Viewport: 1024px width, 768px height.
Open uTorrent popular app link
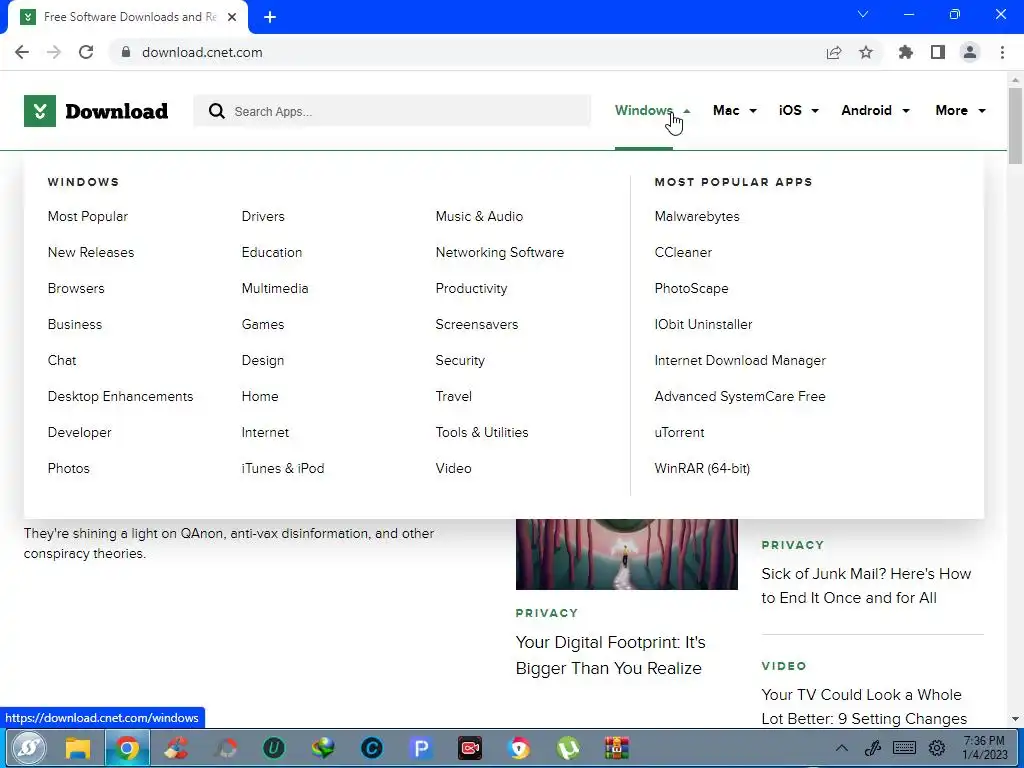click(679, 432)
